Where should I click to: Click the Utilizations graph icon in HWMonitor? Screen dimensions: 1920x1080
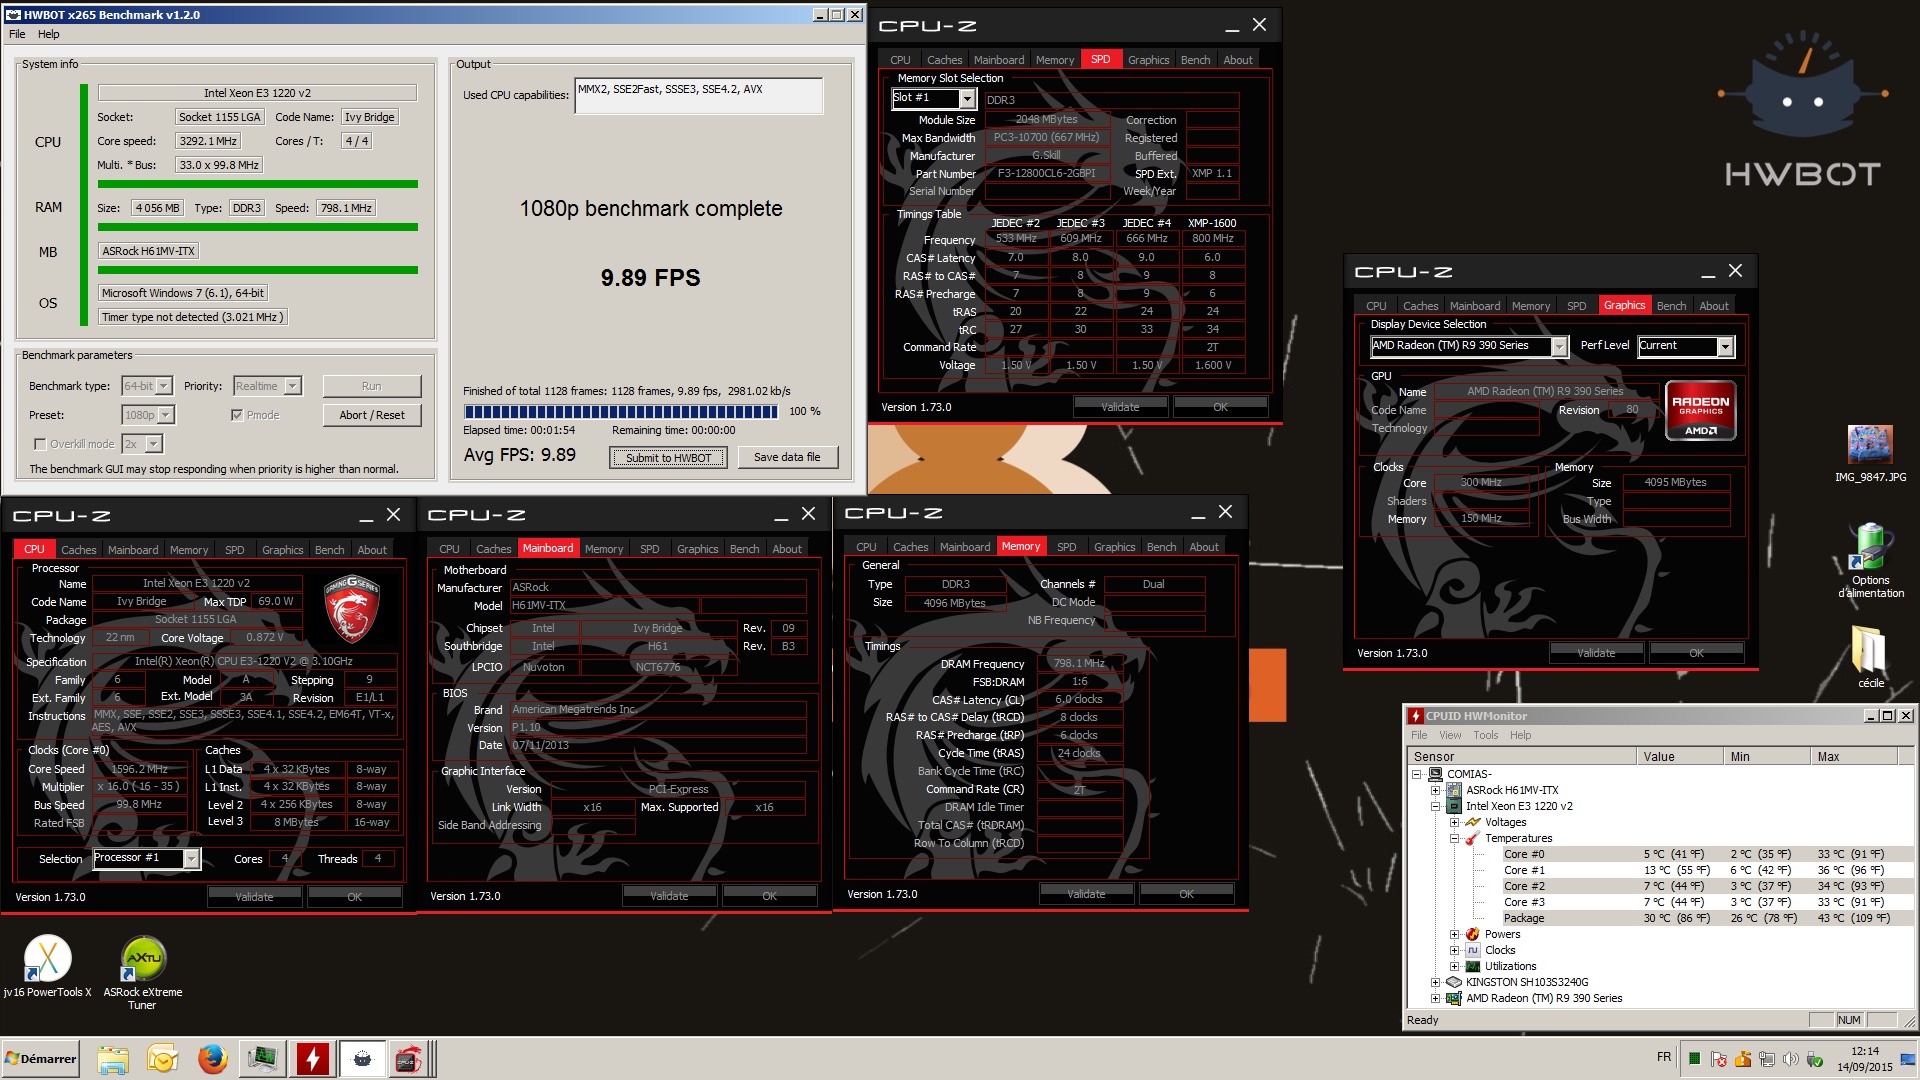[1472, 966]
